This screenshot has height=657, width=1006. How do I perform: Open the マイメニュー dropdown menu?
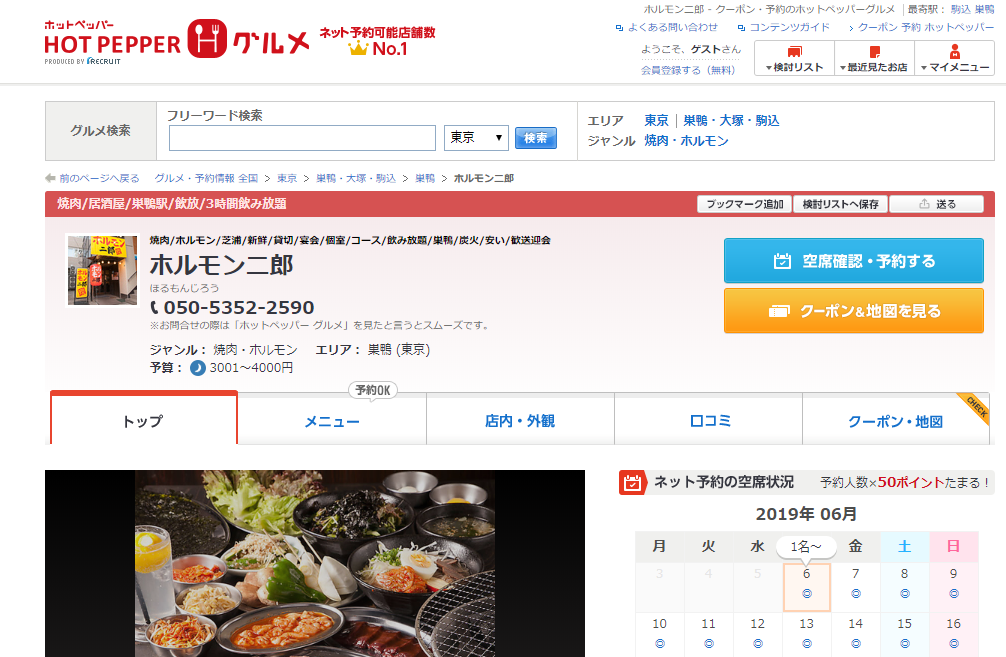tap(955, 58)
